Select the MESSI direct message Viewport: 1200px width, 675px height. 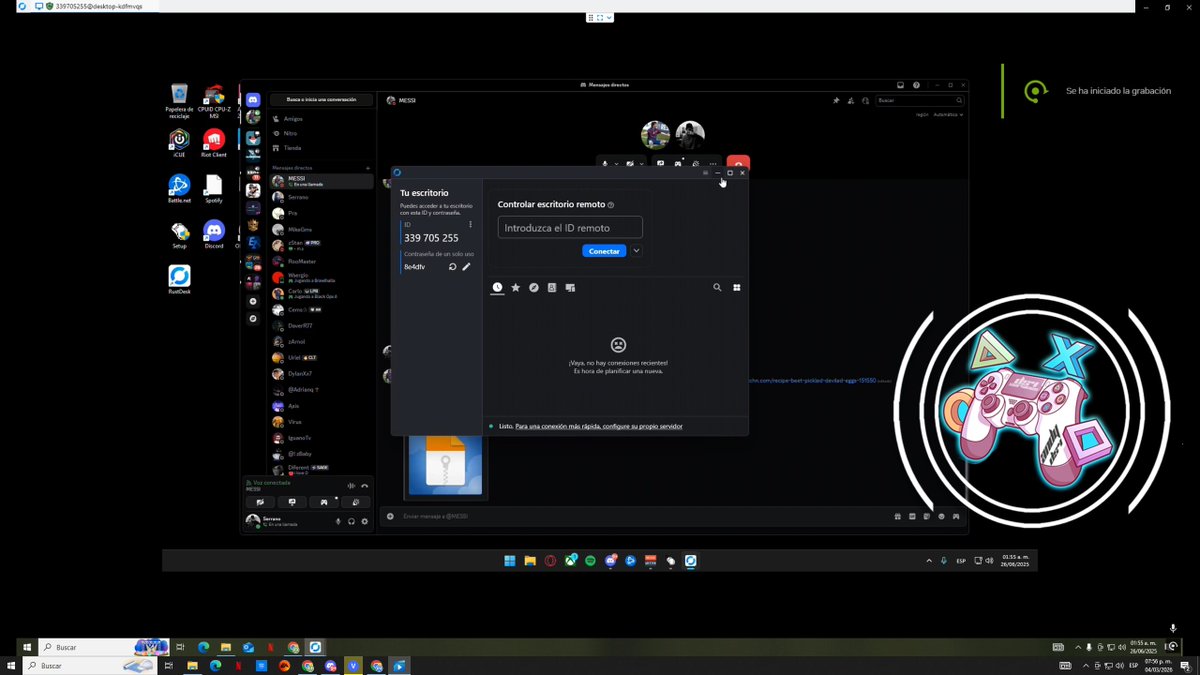tap(322, 181)
